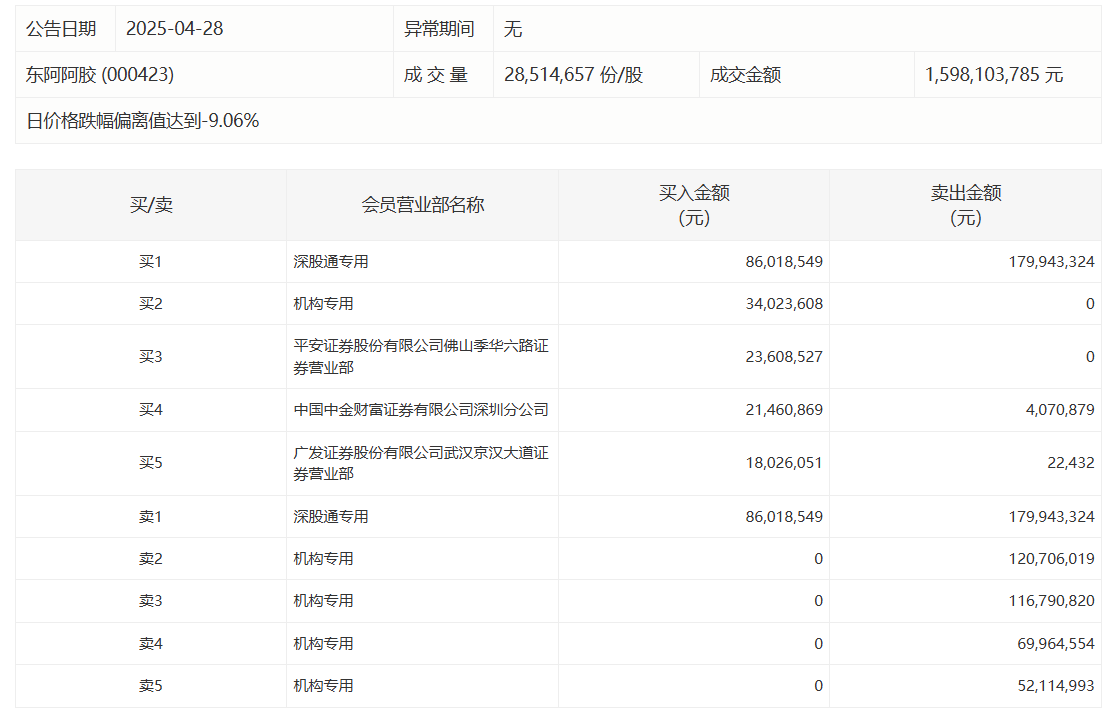Select the 卖1 row label
The height and width of the screenshot is (716, 1116).
coord(151,517)
